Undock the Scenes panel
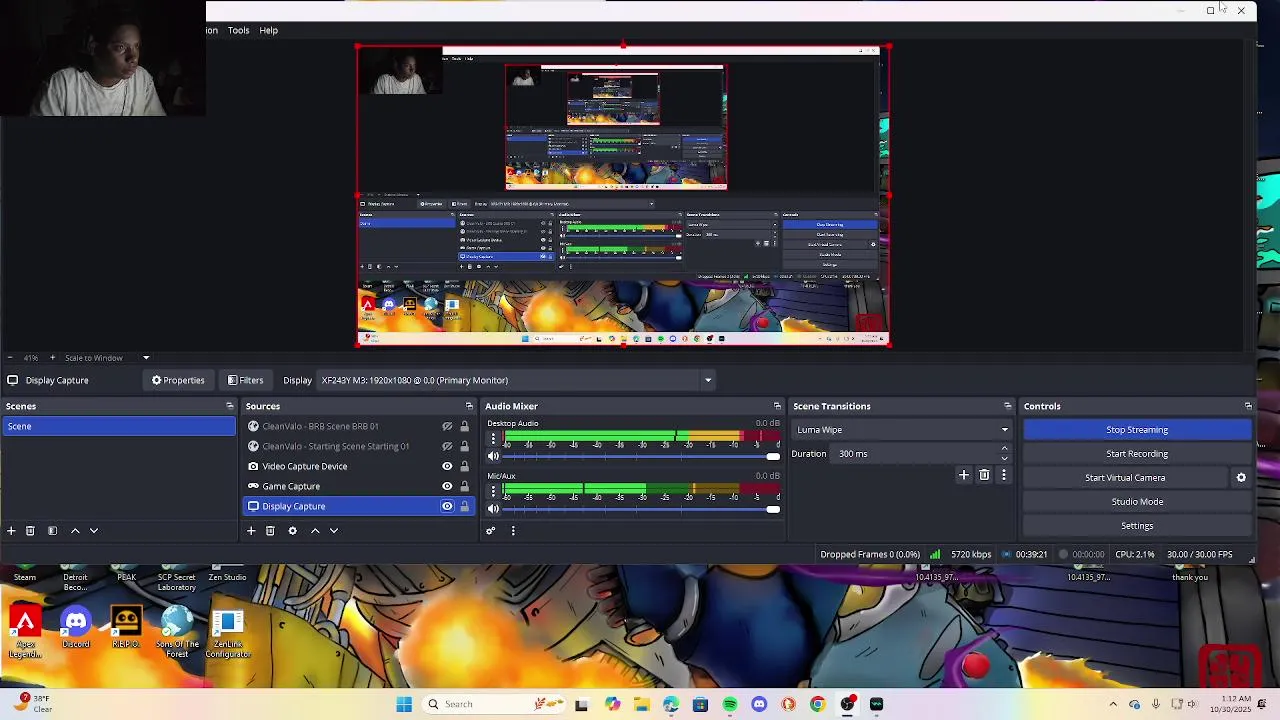Image resolution: width=1280 pixels, height=720 pixels. pos(230,406)
